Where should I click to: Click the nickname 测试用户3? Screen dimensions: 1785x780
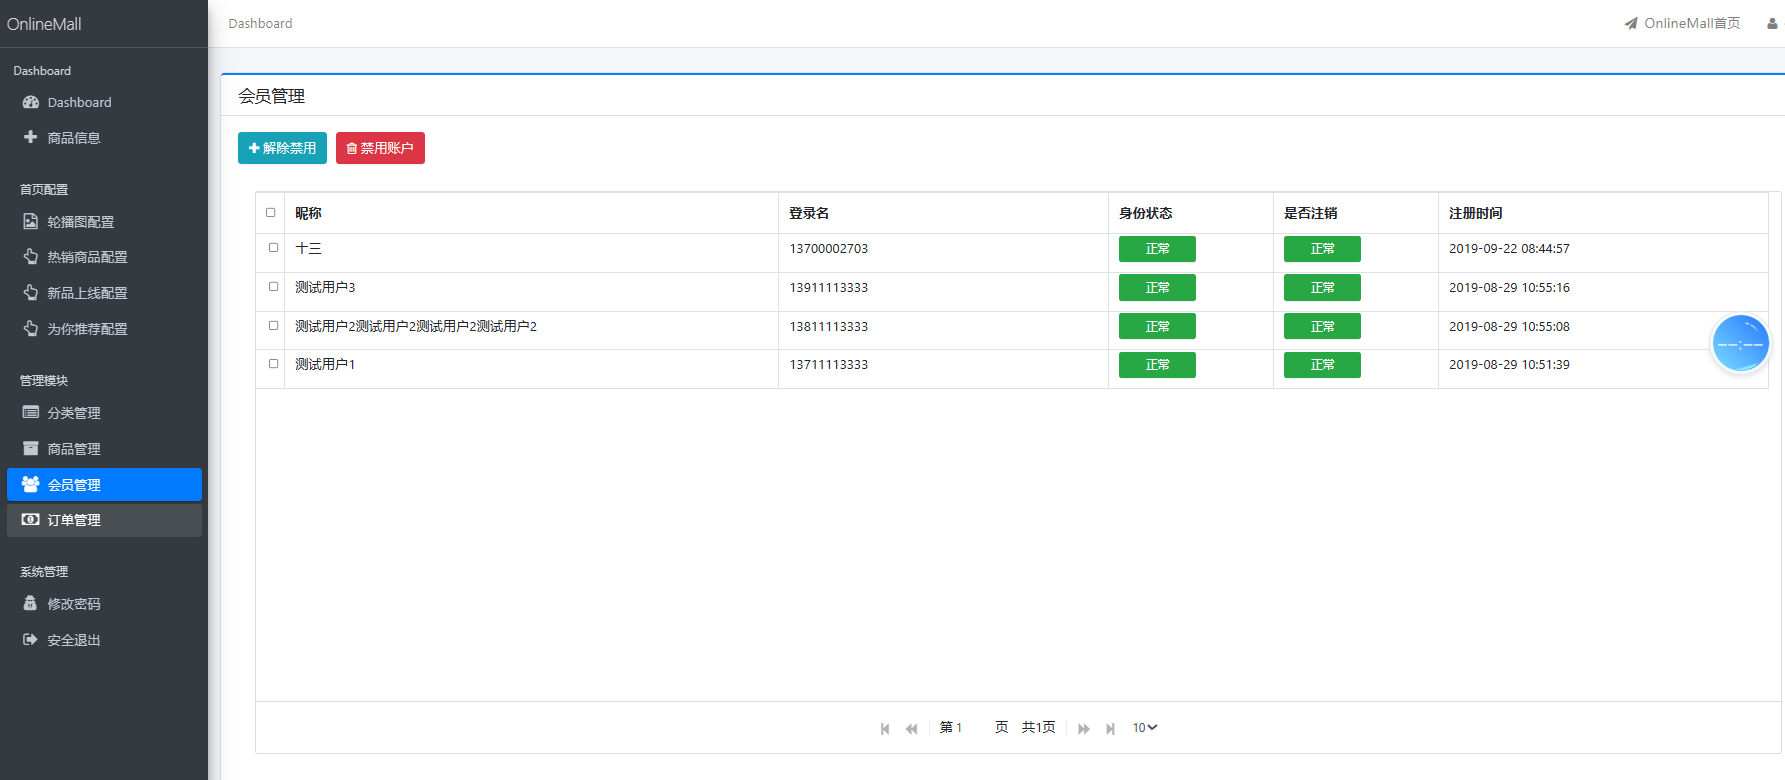[325, 288]
